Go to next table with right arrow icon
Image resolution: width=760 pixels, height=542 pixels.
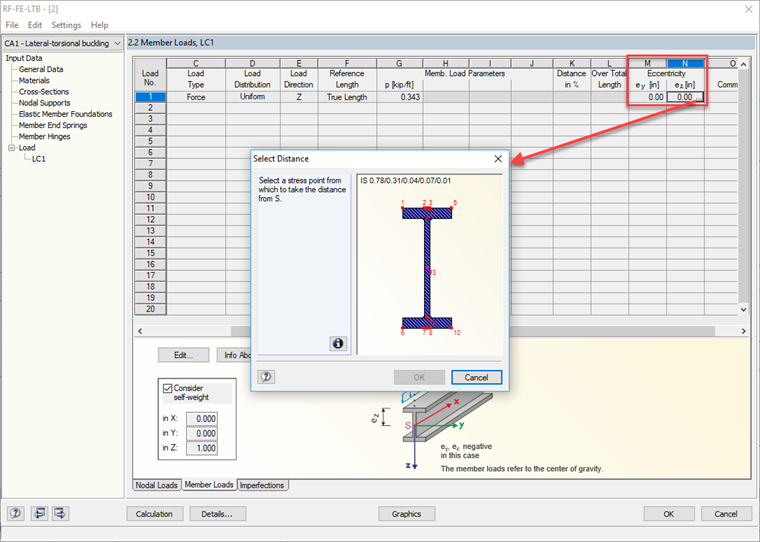tap(61, 513)
